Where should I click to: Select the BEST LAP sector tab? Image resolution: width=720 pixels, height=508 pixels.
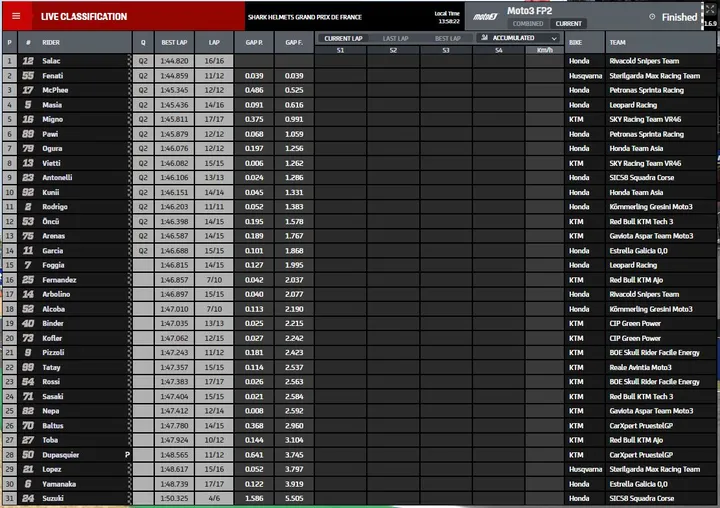(x=447, y=38)
